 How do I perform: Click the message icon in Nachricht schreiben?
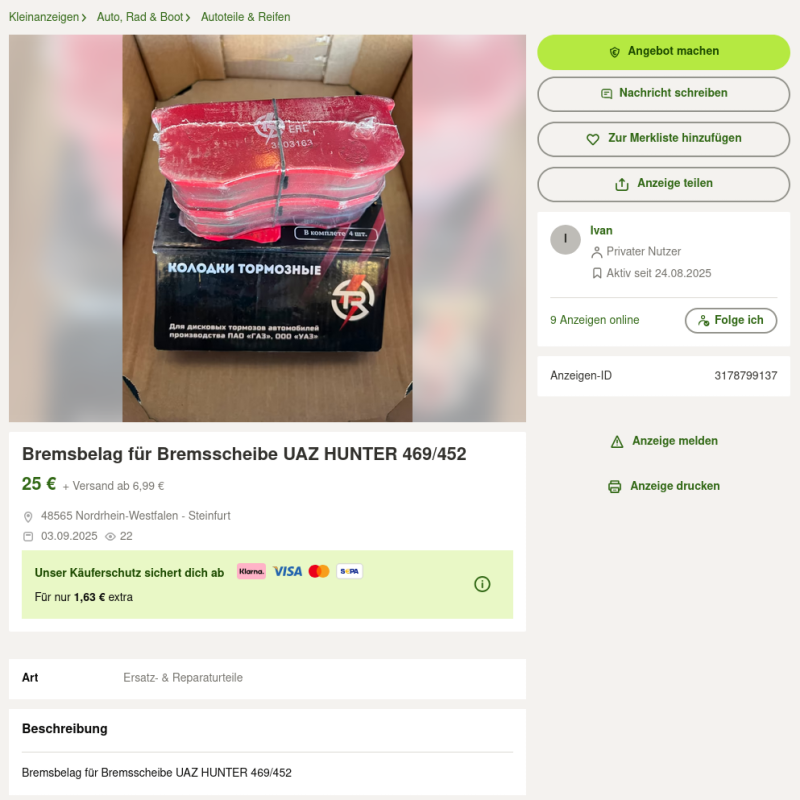click(x=606, y=93)
